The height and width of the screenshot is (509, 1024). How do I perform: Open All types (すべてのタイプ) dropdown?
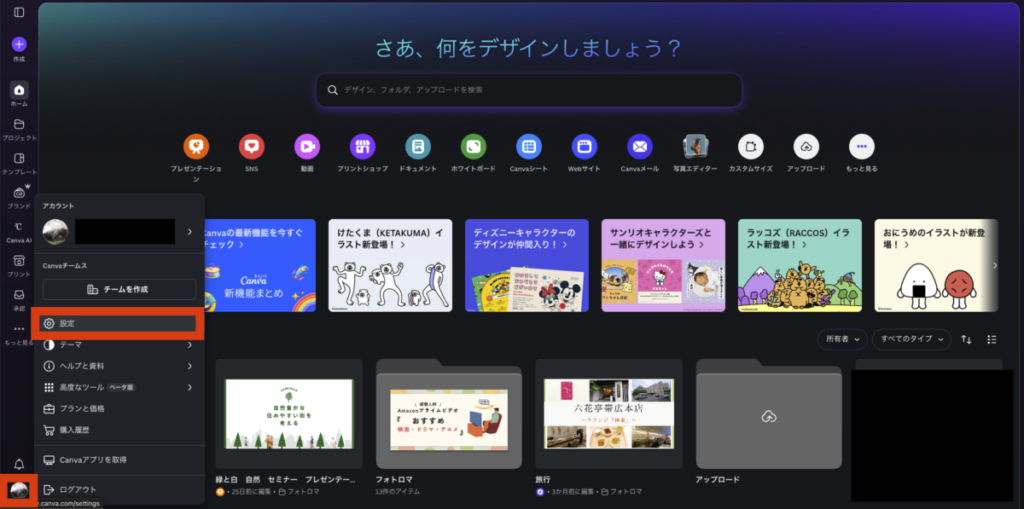pos(912,339)
